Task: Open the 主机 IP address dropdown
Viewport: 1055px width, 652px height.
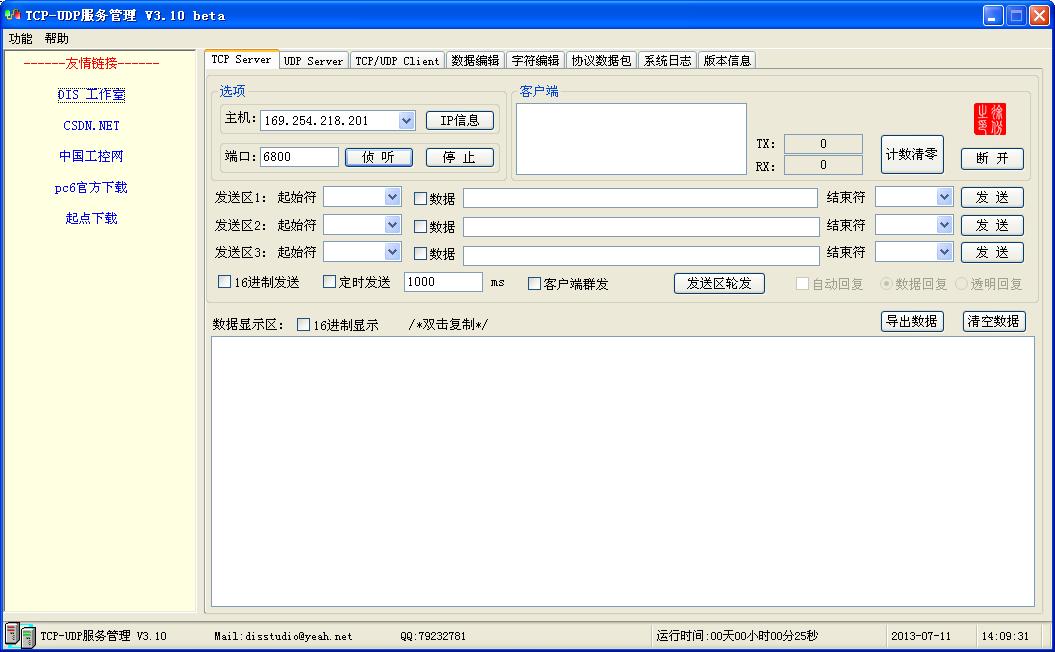Action: [x=406, y=120]
